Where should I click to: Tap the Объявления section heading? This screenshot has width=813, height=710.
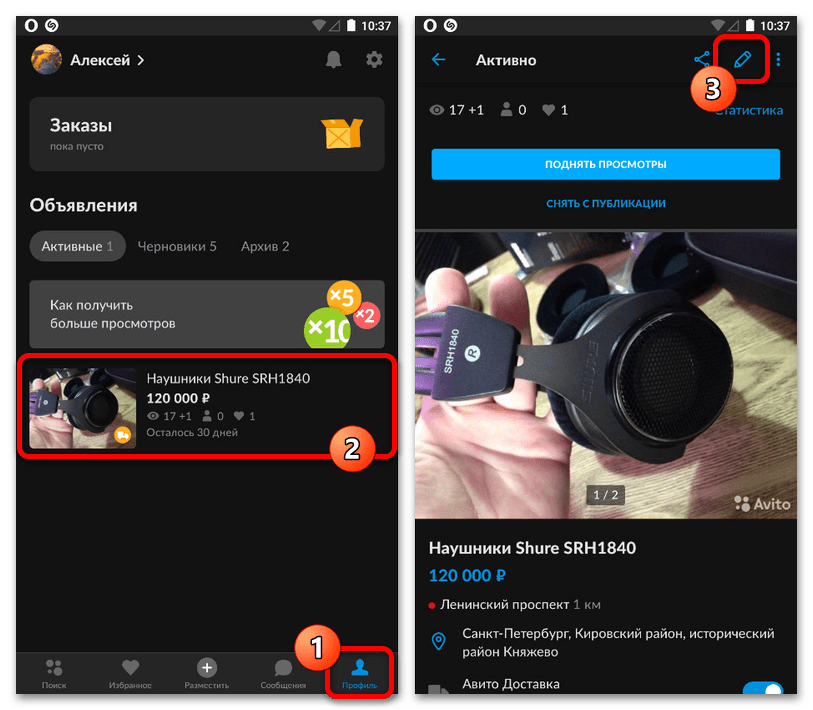tap(83, 205)
